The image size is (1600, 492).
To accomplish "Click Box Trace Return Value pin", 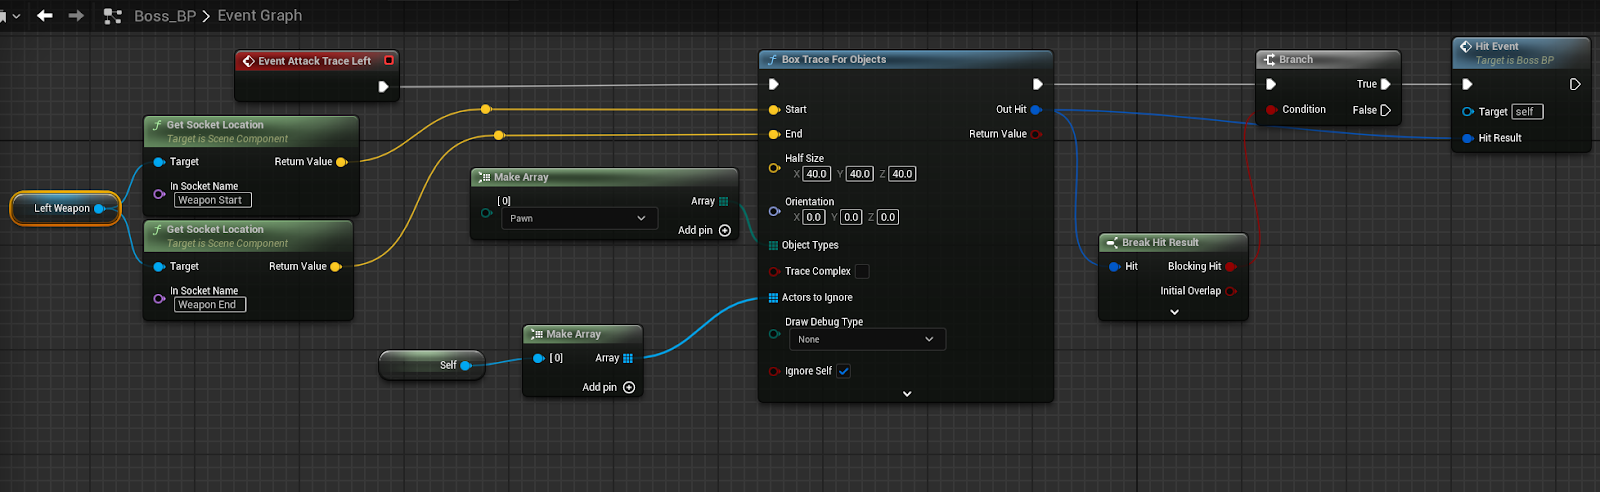I will pyautogui.click(x=1036, y=134).
